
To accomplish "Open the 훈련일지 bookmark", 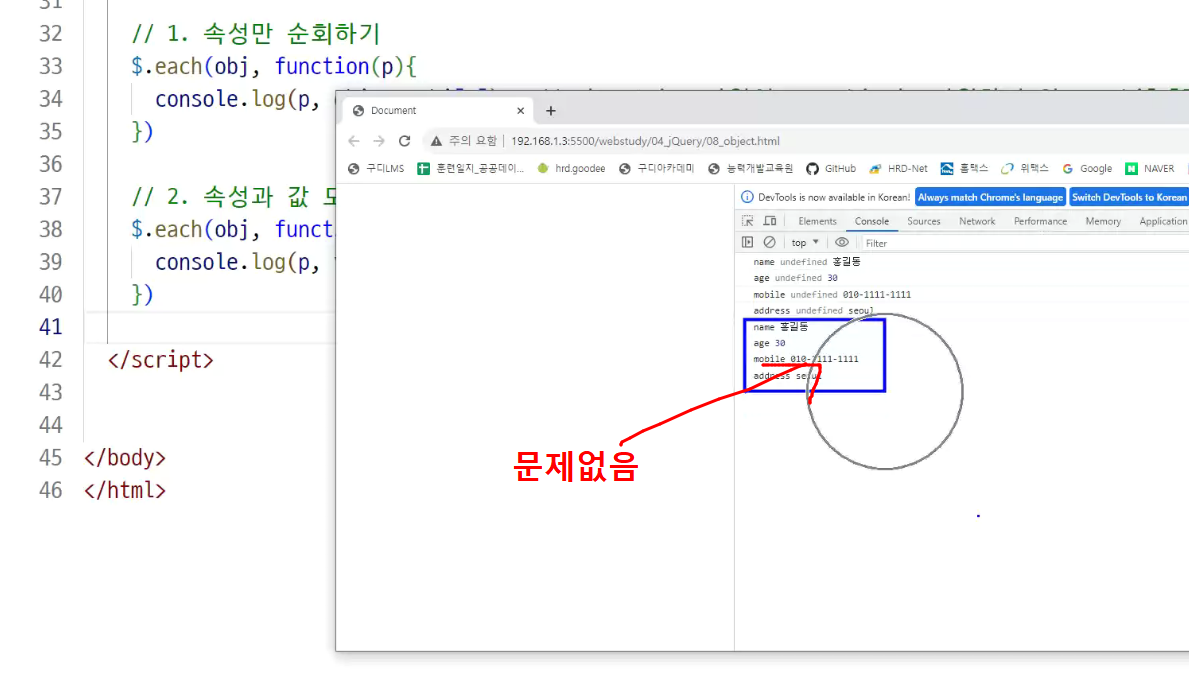I will (x=470, y=168).
